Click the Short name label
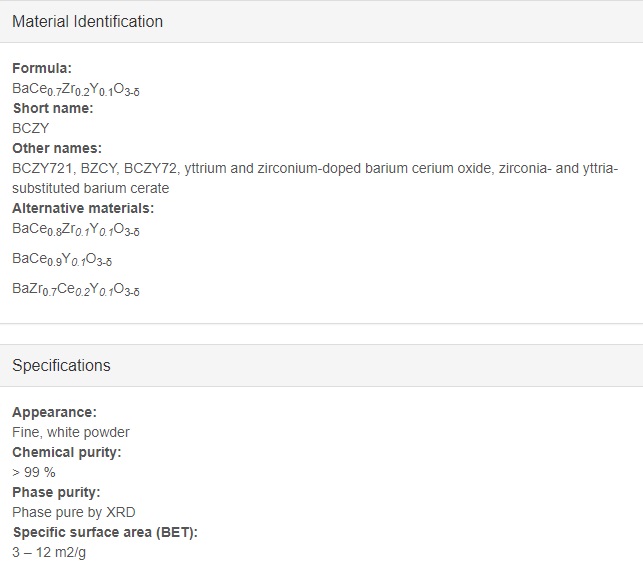Screen dimensions: 643x584 (53, 108)
